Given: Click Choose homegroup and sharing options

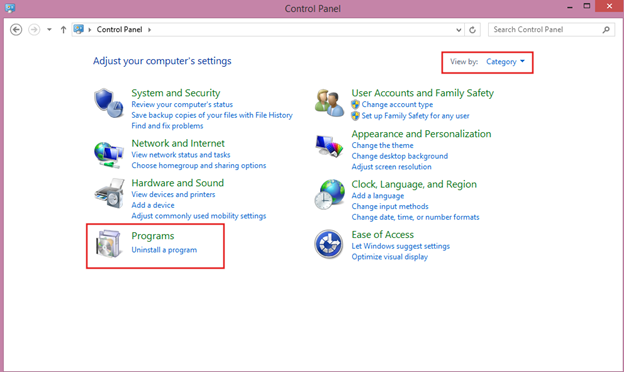Looking at the screenshot, I should [x=199, y=166].
